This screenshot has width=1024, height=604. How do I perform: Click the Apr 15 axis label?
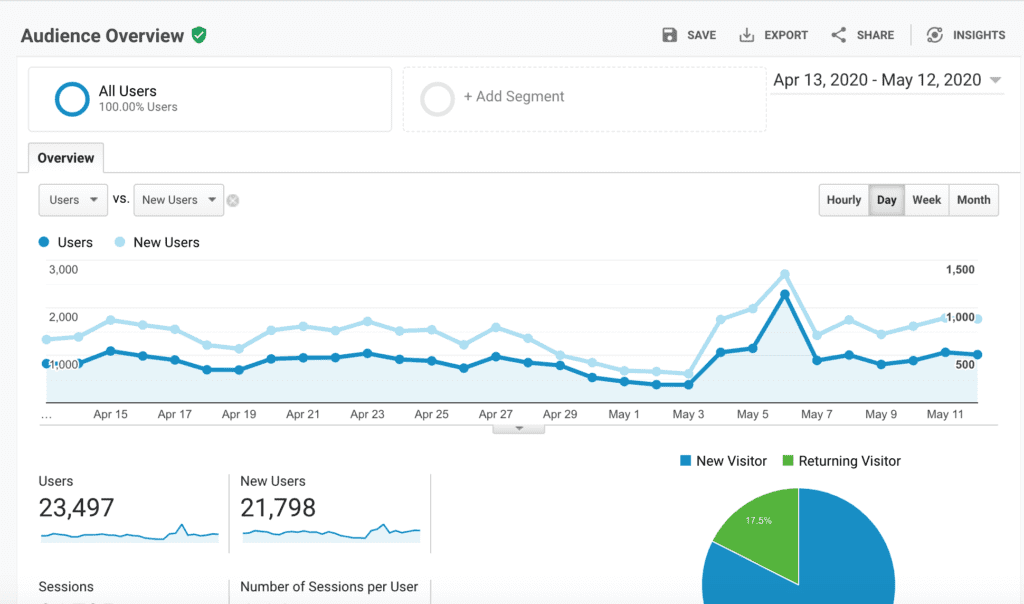coord(110,415)
